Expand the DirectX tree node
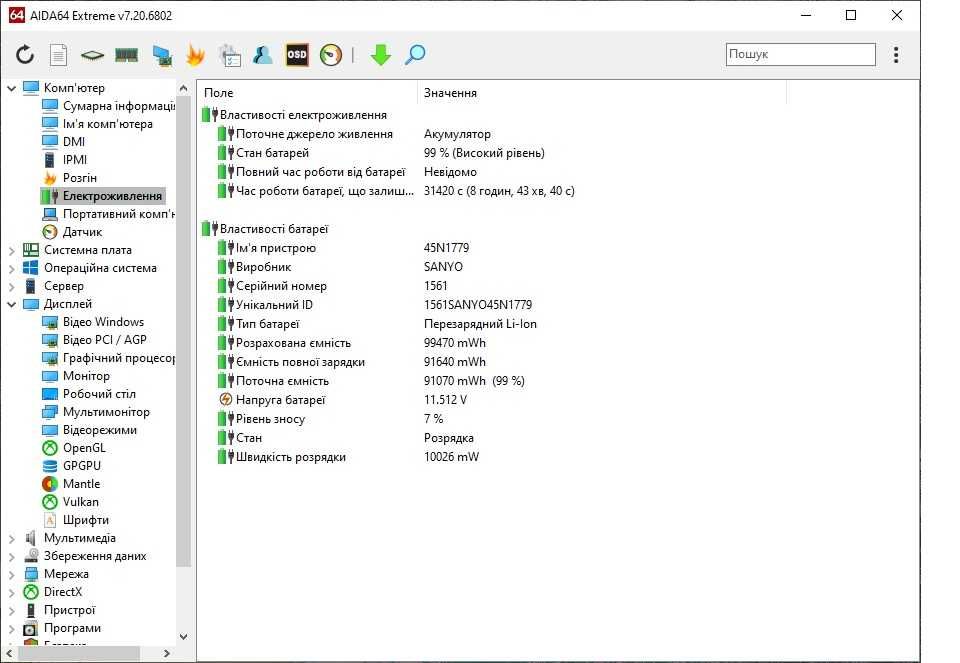Image resolution: width=960 pixels, height=663 pixels. tap(12, 593)
